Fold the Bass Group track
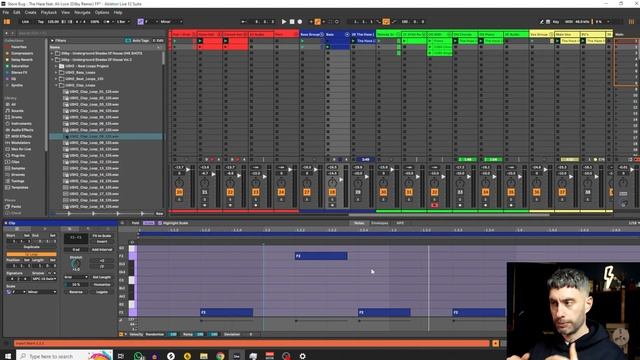This screenshot has width=640, height=360. pos(322,34)
